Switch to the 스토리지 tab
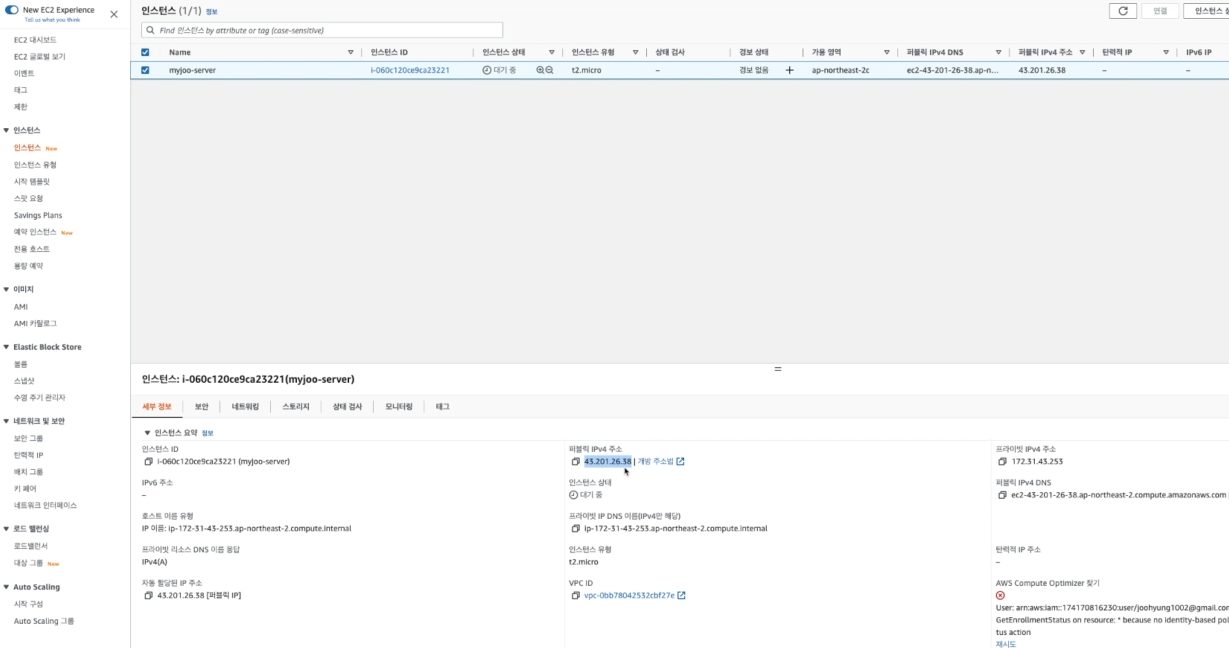 click(296, 407)
